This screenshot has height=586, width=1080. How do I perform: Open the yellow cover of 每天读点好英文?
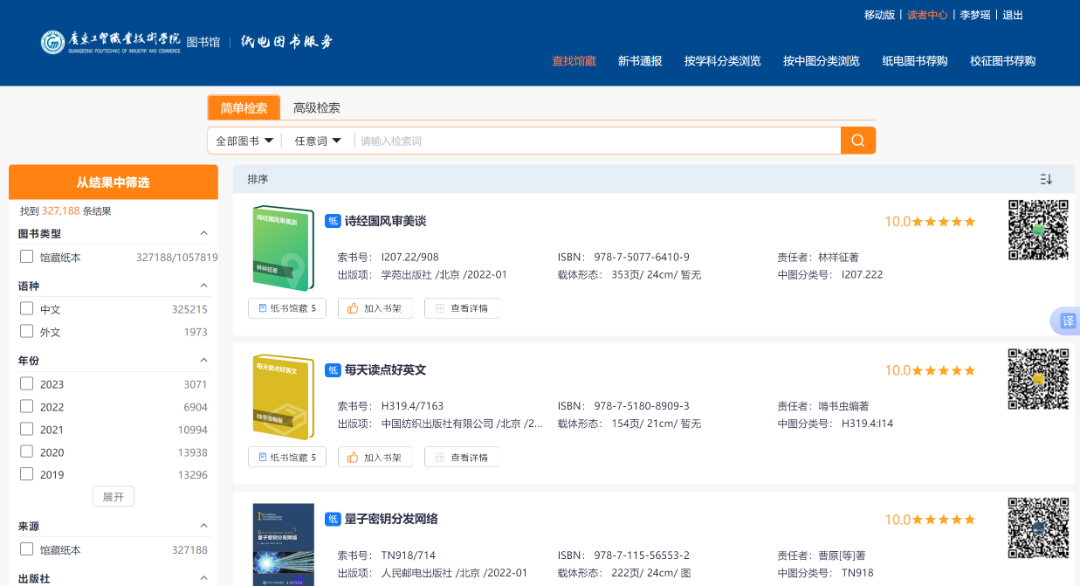pyautogui.click(x=283, y=397)
